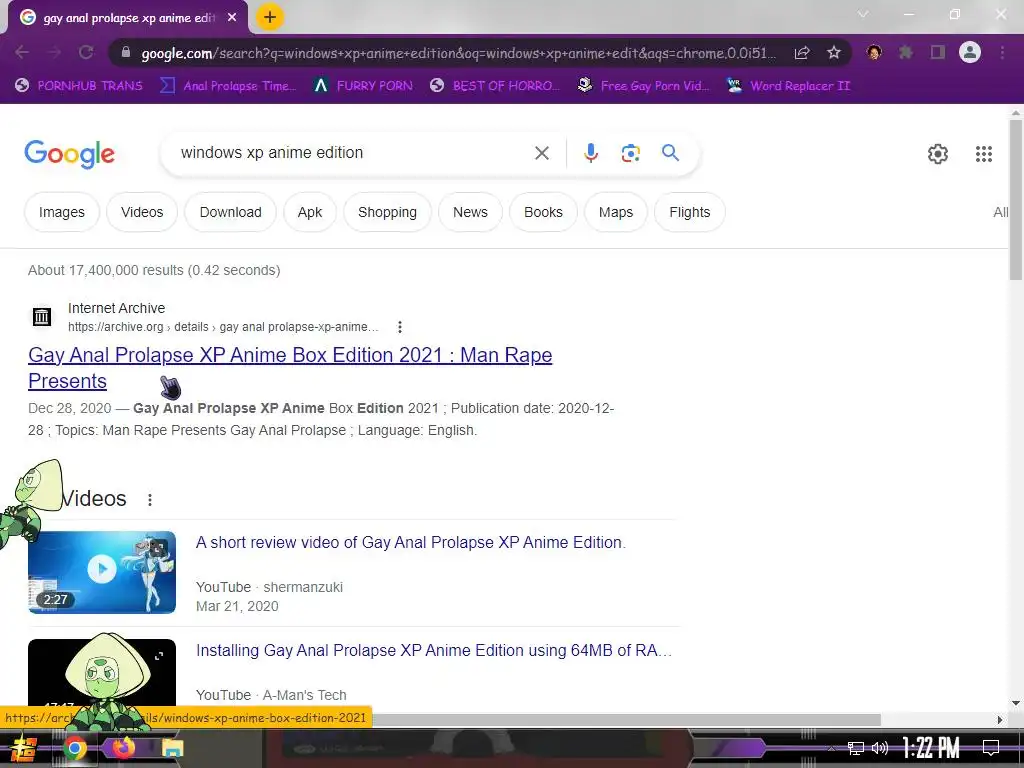Click the horizontal scrollbar right arrow
Viewport: 1024px width, 768px height.
[1000, 720]
